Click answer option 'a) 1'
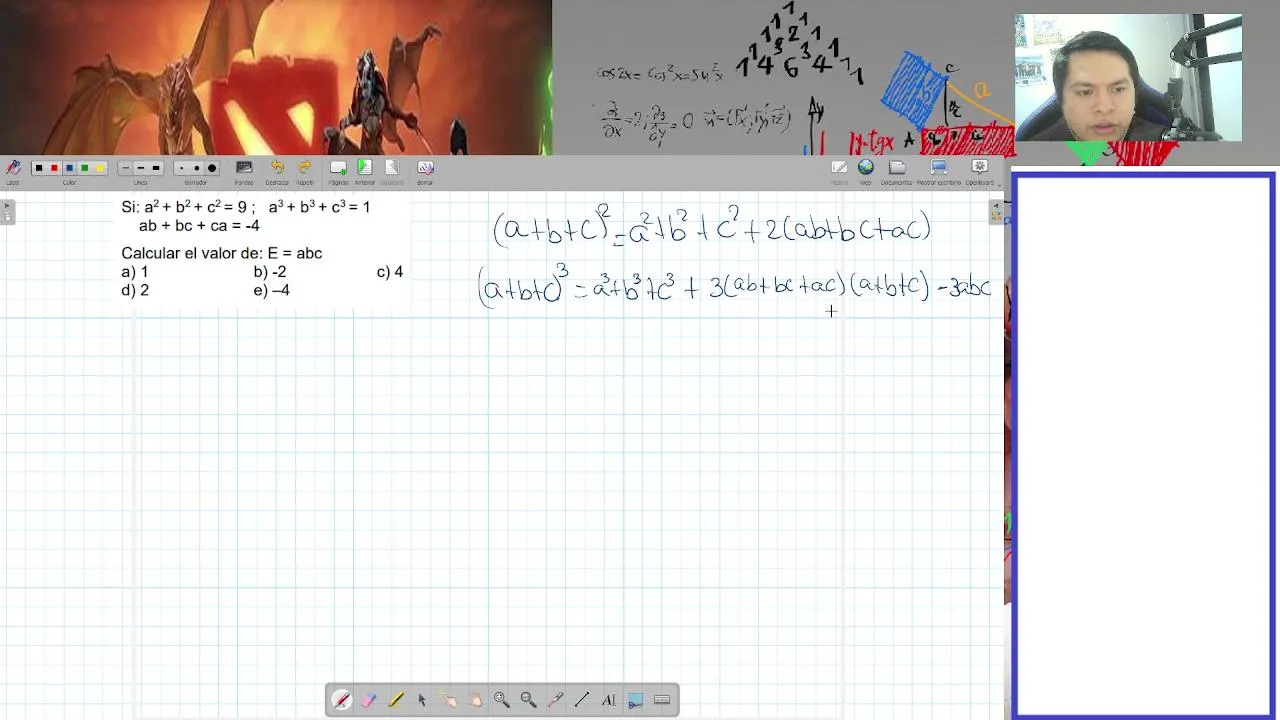This screenshot has height=720, width=1280. coord(135,272)
